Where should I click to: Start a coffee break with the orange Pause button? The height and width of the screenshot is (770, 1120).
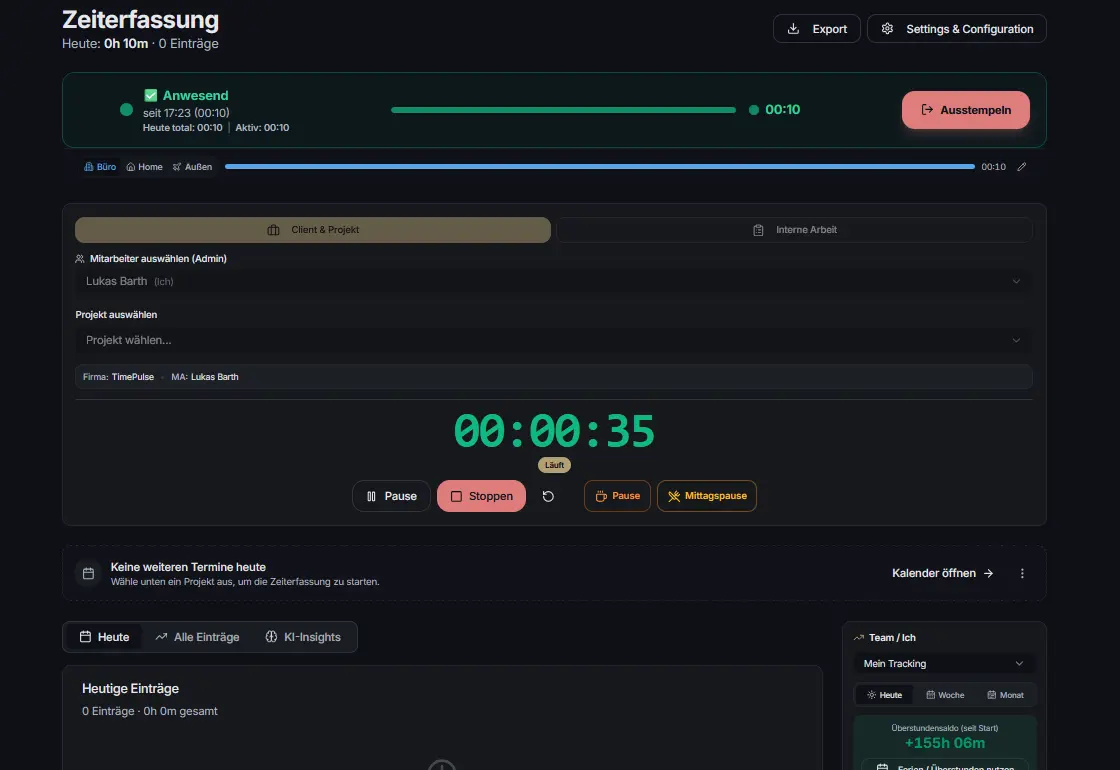click(617, 496)
